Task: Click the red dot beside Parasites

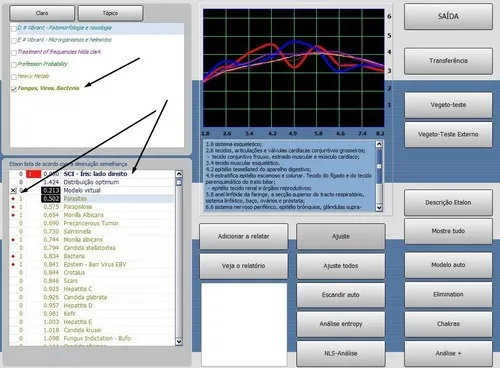Action: (13, 199)
